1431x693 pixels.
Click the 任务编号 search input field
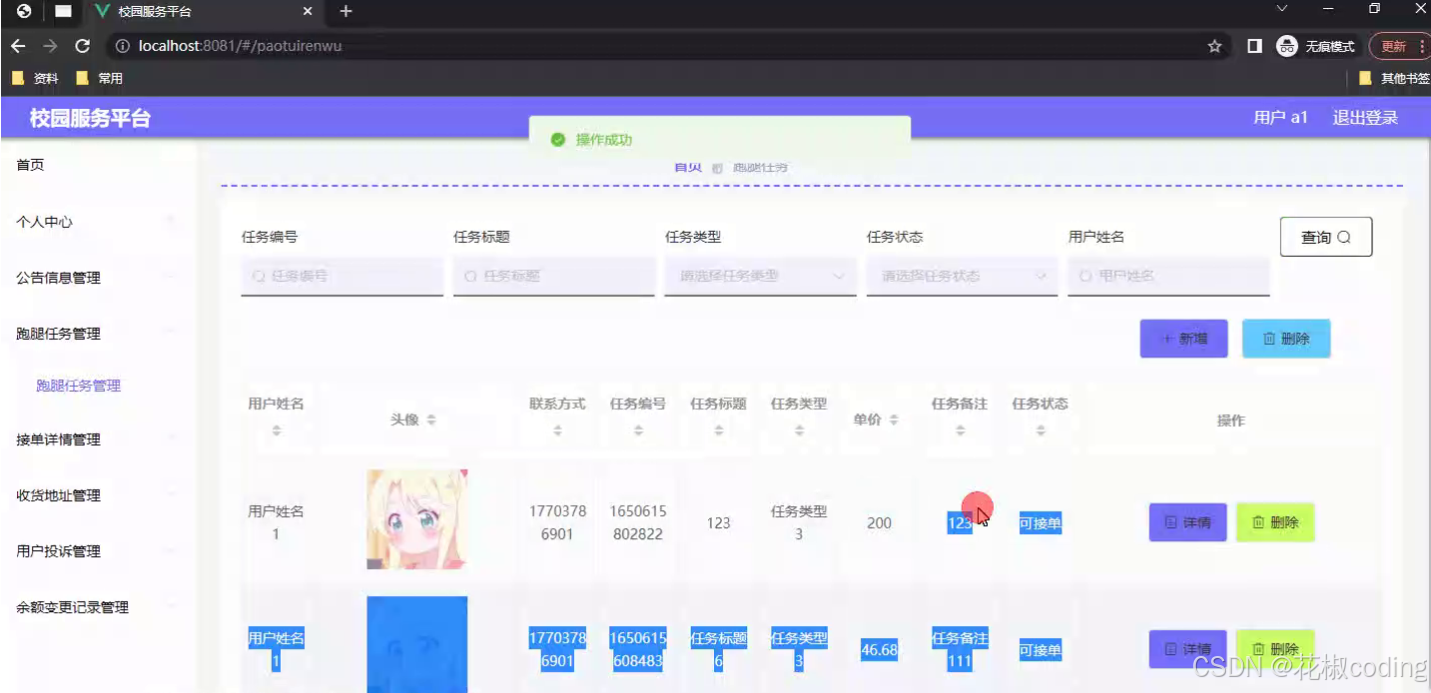341,276
